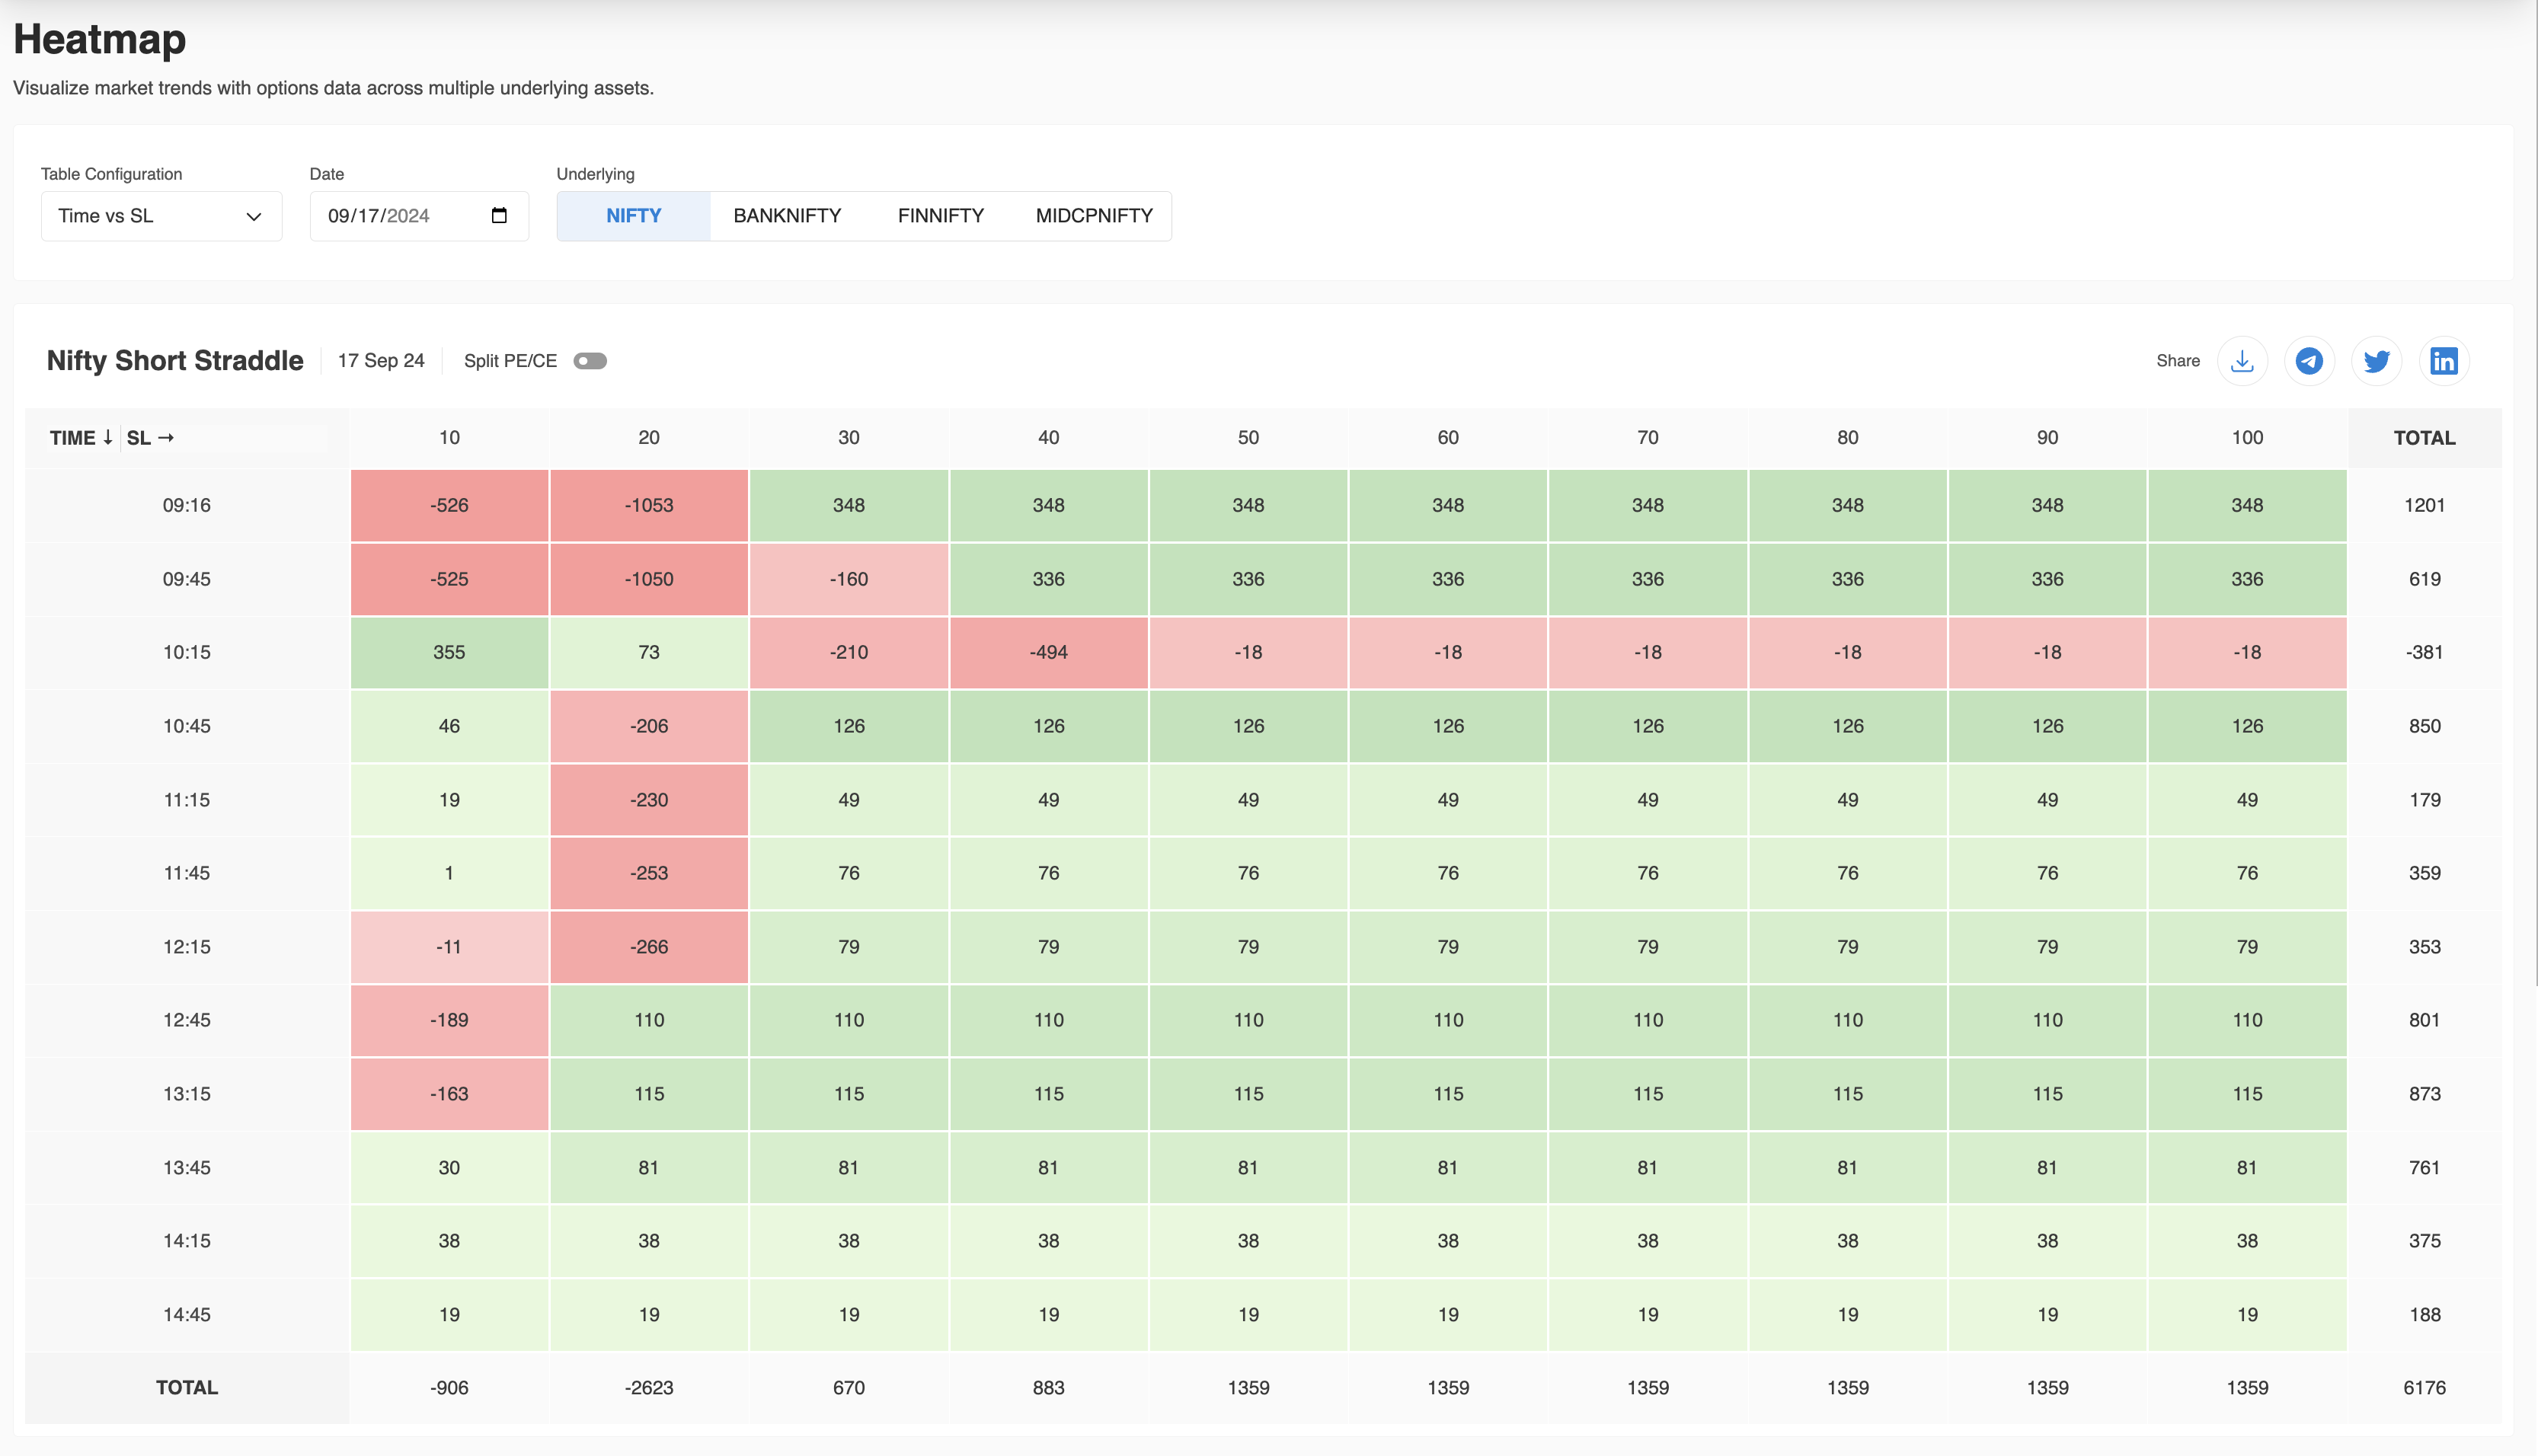Click the -210 cell in 10:15 row
The height and width of the screenshot is (1456, 2538).
[x=849, y=652]
